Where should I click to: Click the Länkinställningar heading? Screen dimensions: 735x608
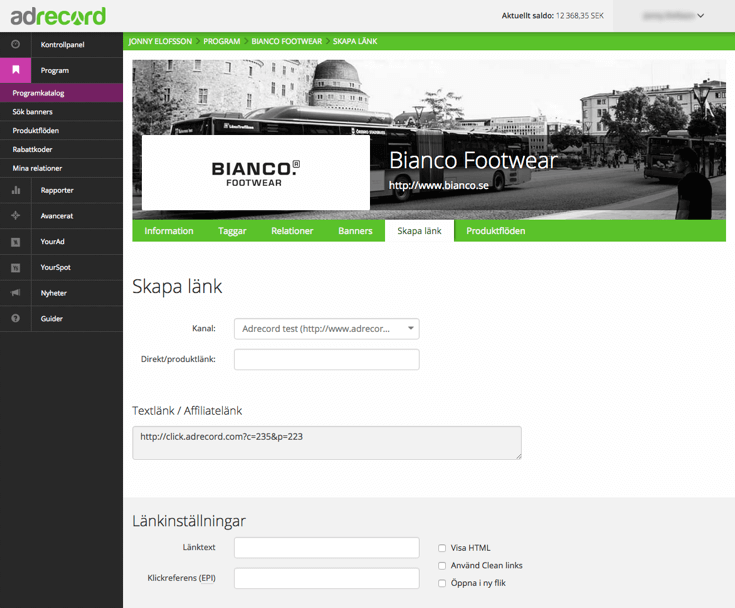coord(189,521)
